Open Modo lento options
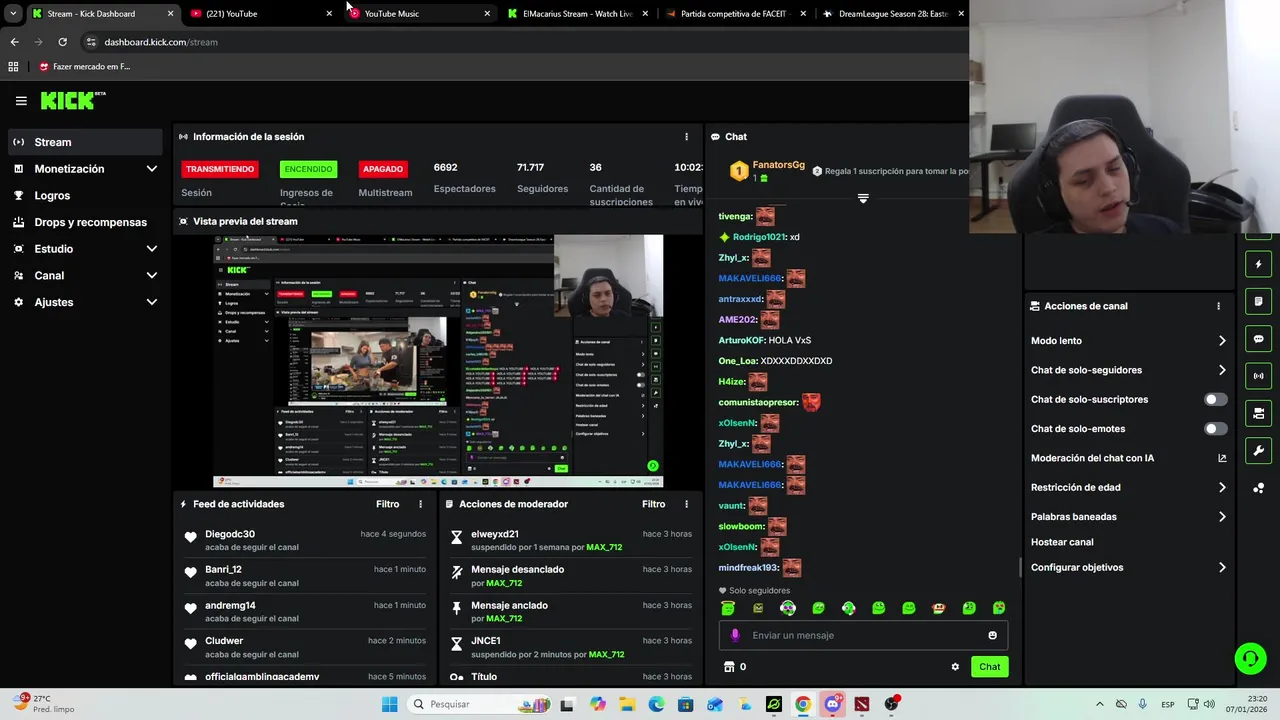This screenshot has height=720, width=1280. (1128, 341)
